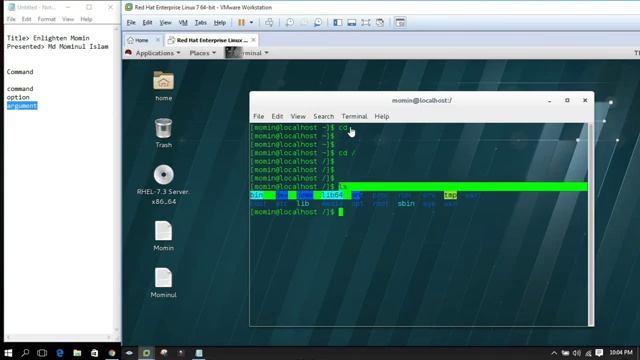
Task: Open Terminal window Edit menu
Action: (277, 116)
